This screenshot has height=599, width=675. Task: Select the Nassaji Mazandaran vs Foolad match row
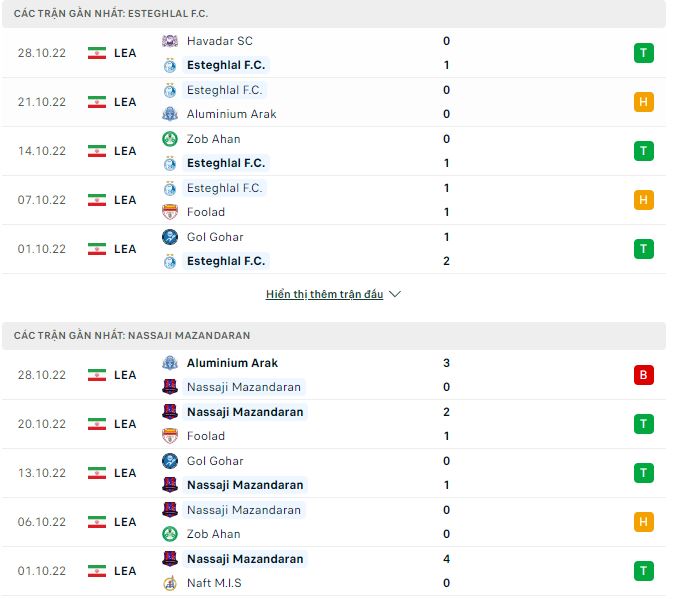(x=334, y=424)
